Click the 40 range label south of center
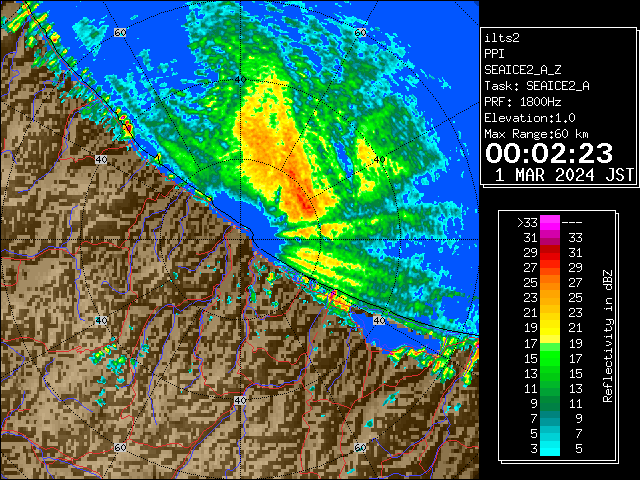 (x=240, y=400)
